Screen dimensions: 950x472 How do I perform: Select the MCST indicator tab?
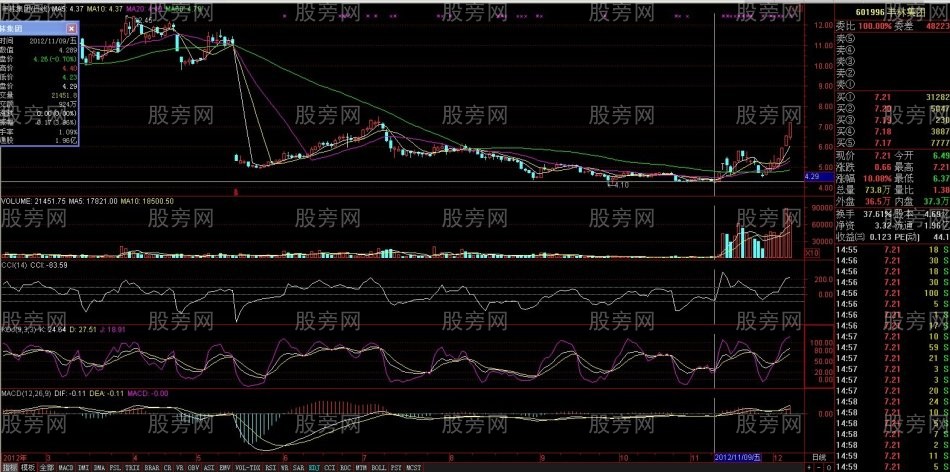(x=413, y=468)
